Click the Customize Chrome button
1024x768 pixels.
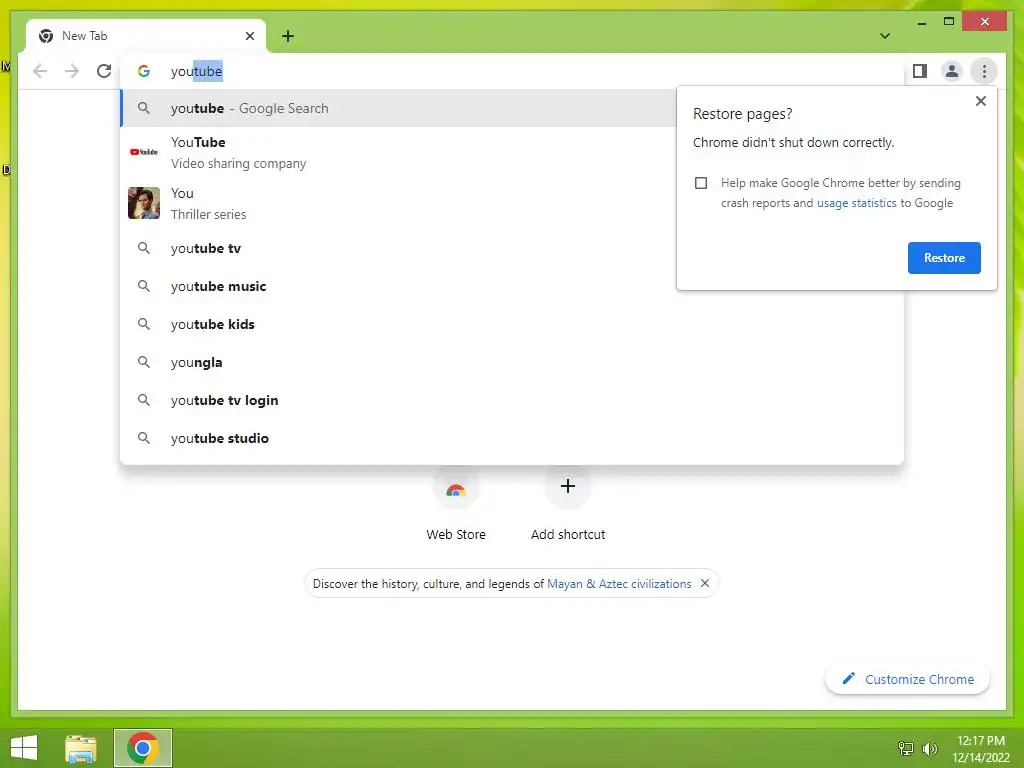pyautogui.click(x=907, y=679)
